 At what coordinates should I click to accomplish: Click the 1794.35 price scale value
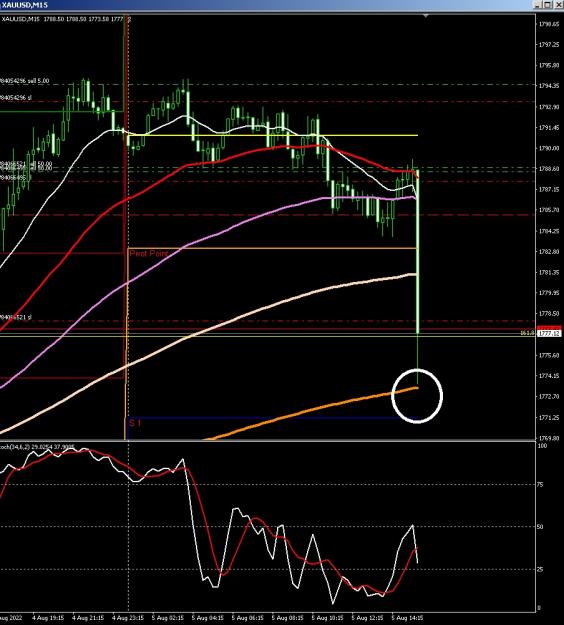[x=549, y=86]
